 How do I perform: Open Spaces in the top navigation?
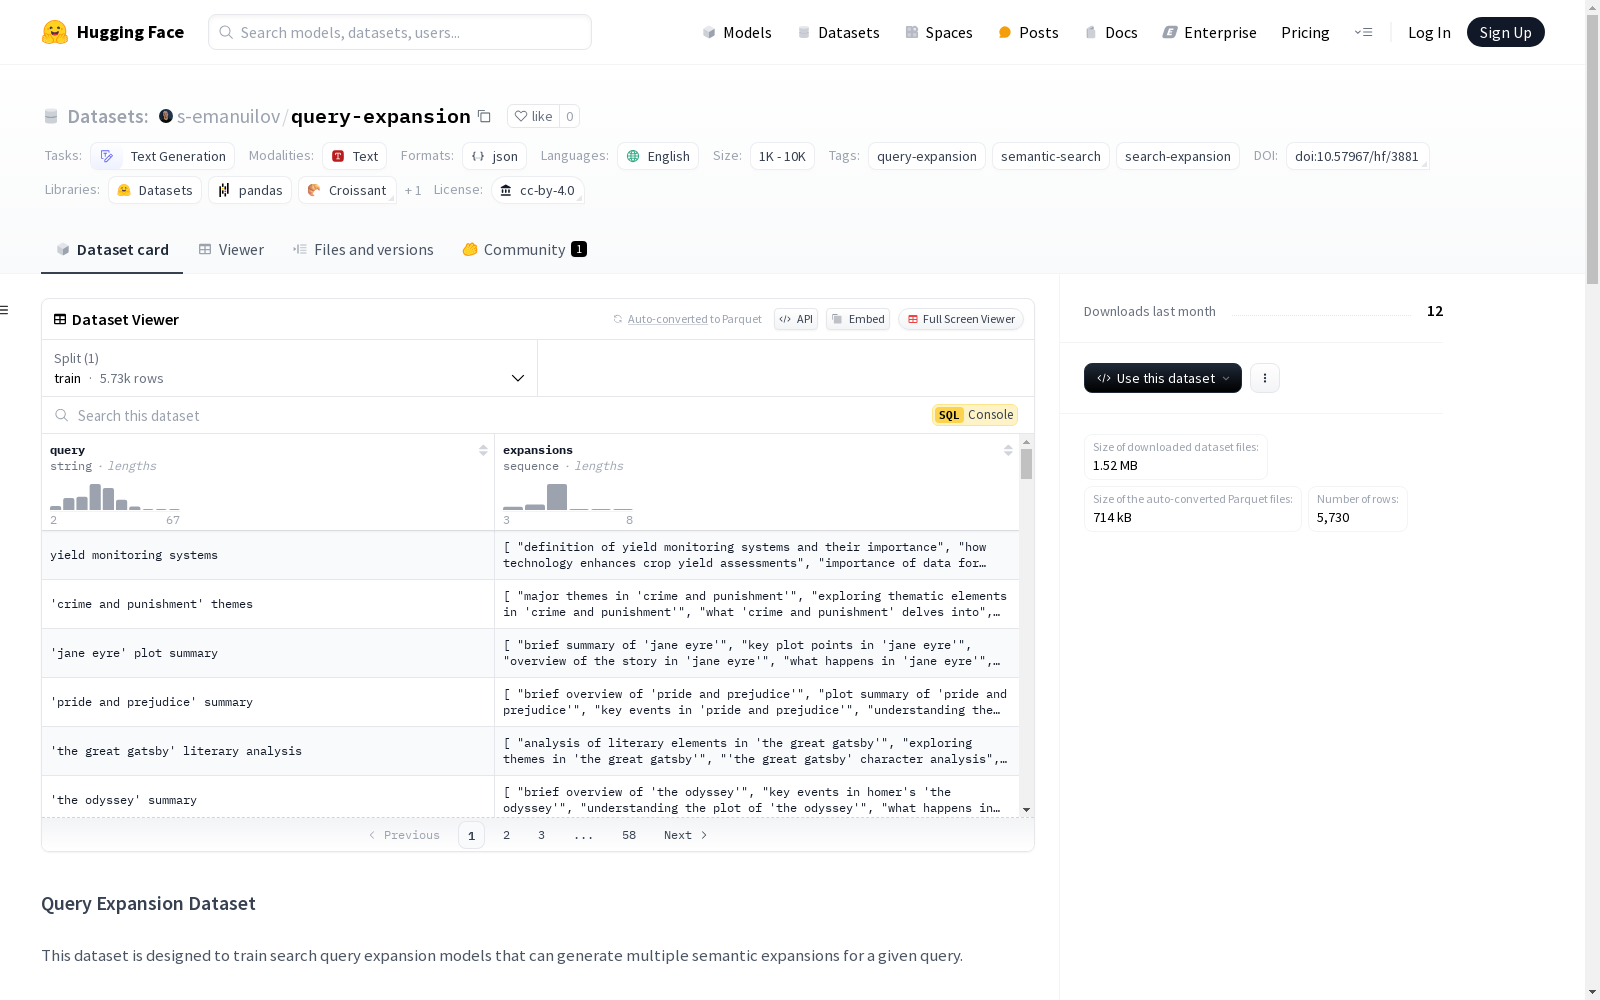[x=938, y=32]
